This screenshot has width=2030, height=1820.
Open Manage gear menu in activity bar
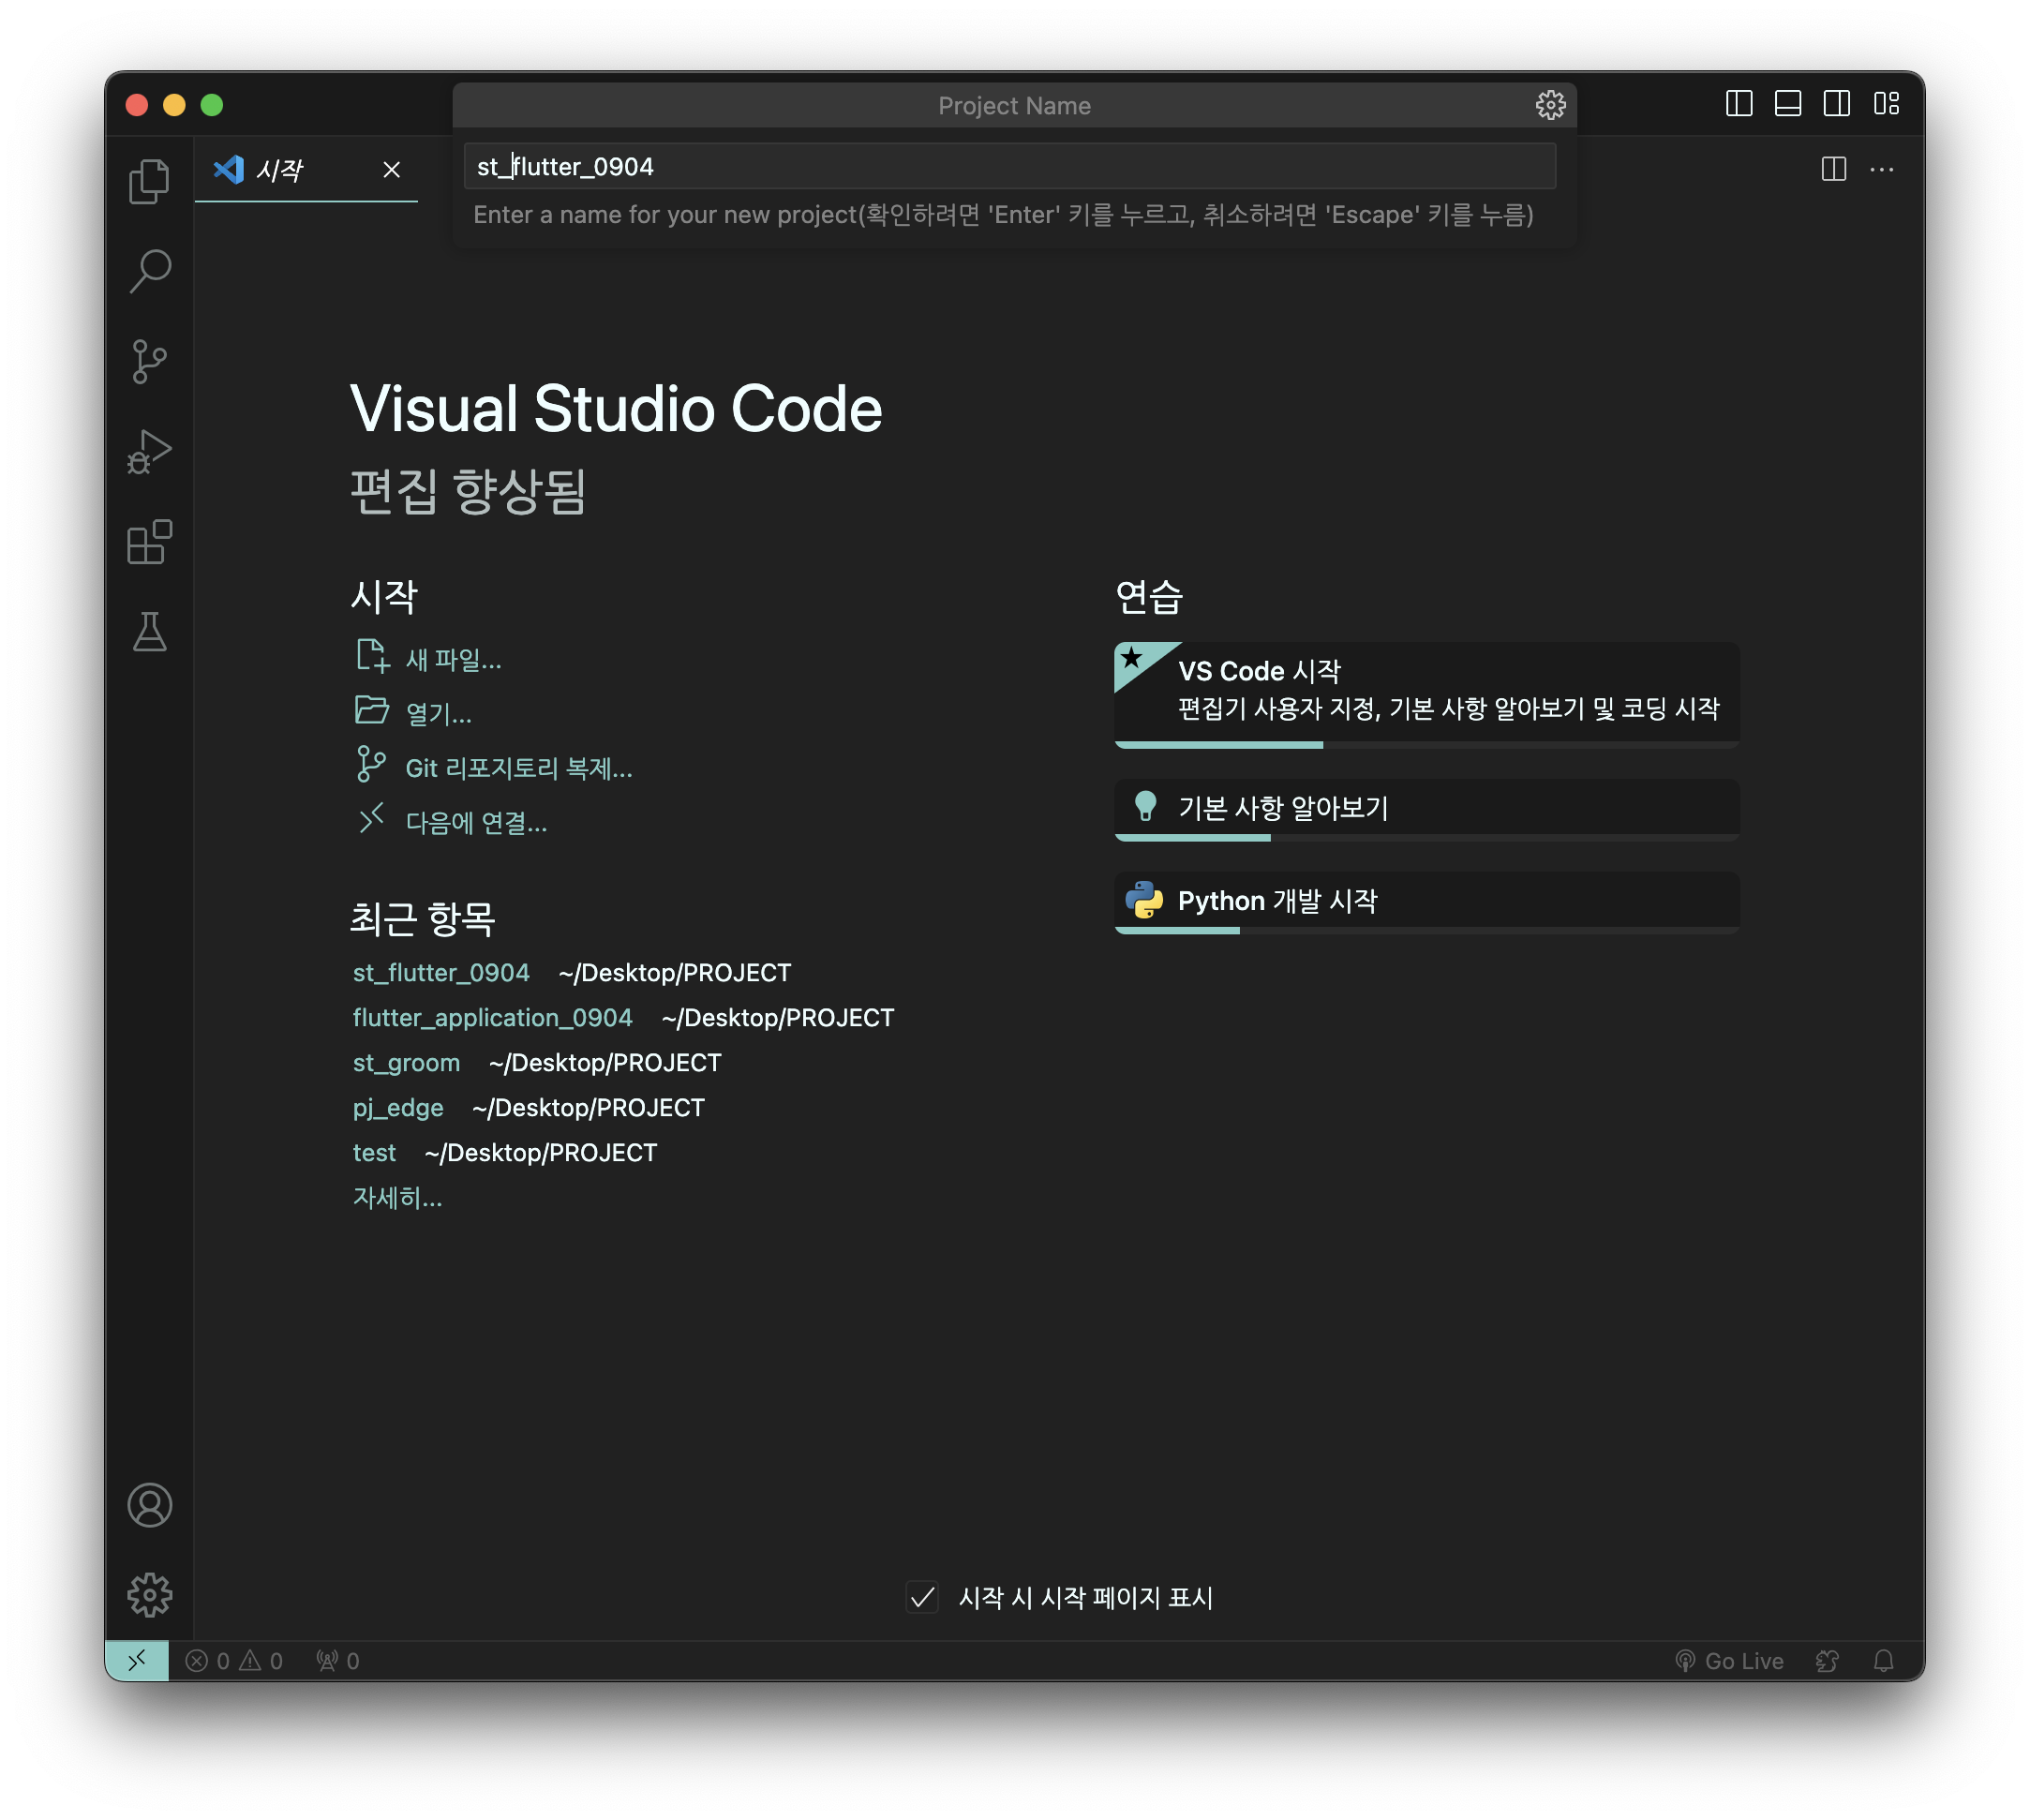[x=149, y=1595]
